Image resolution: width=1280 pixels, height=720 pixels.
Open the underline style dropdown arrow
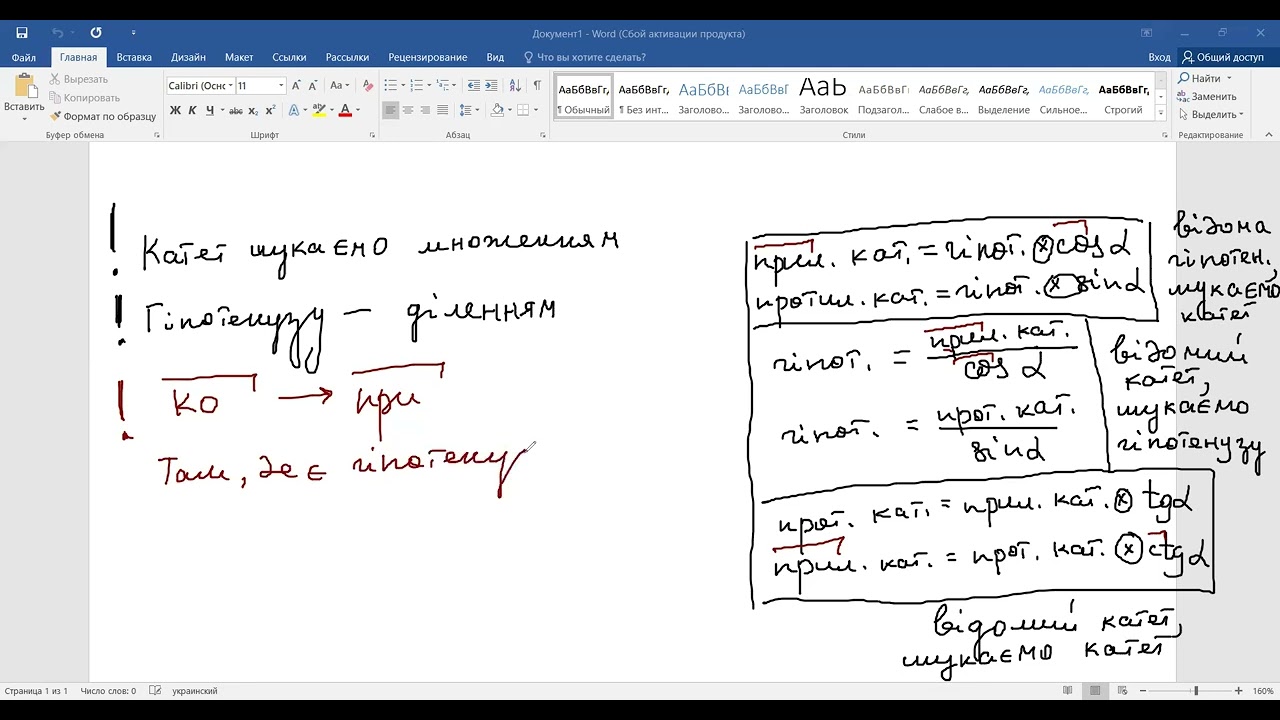point(221,110)
